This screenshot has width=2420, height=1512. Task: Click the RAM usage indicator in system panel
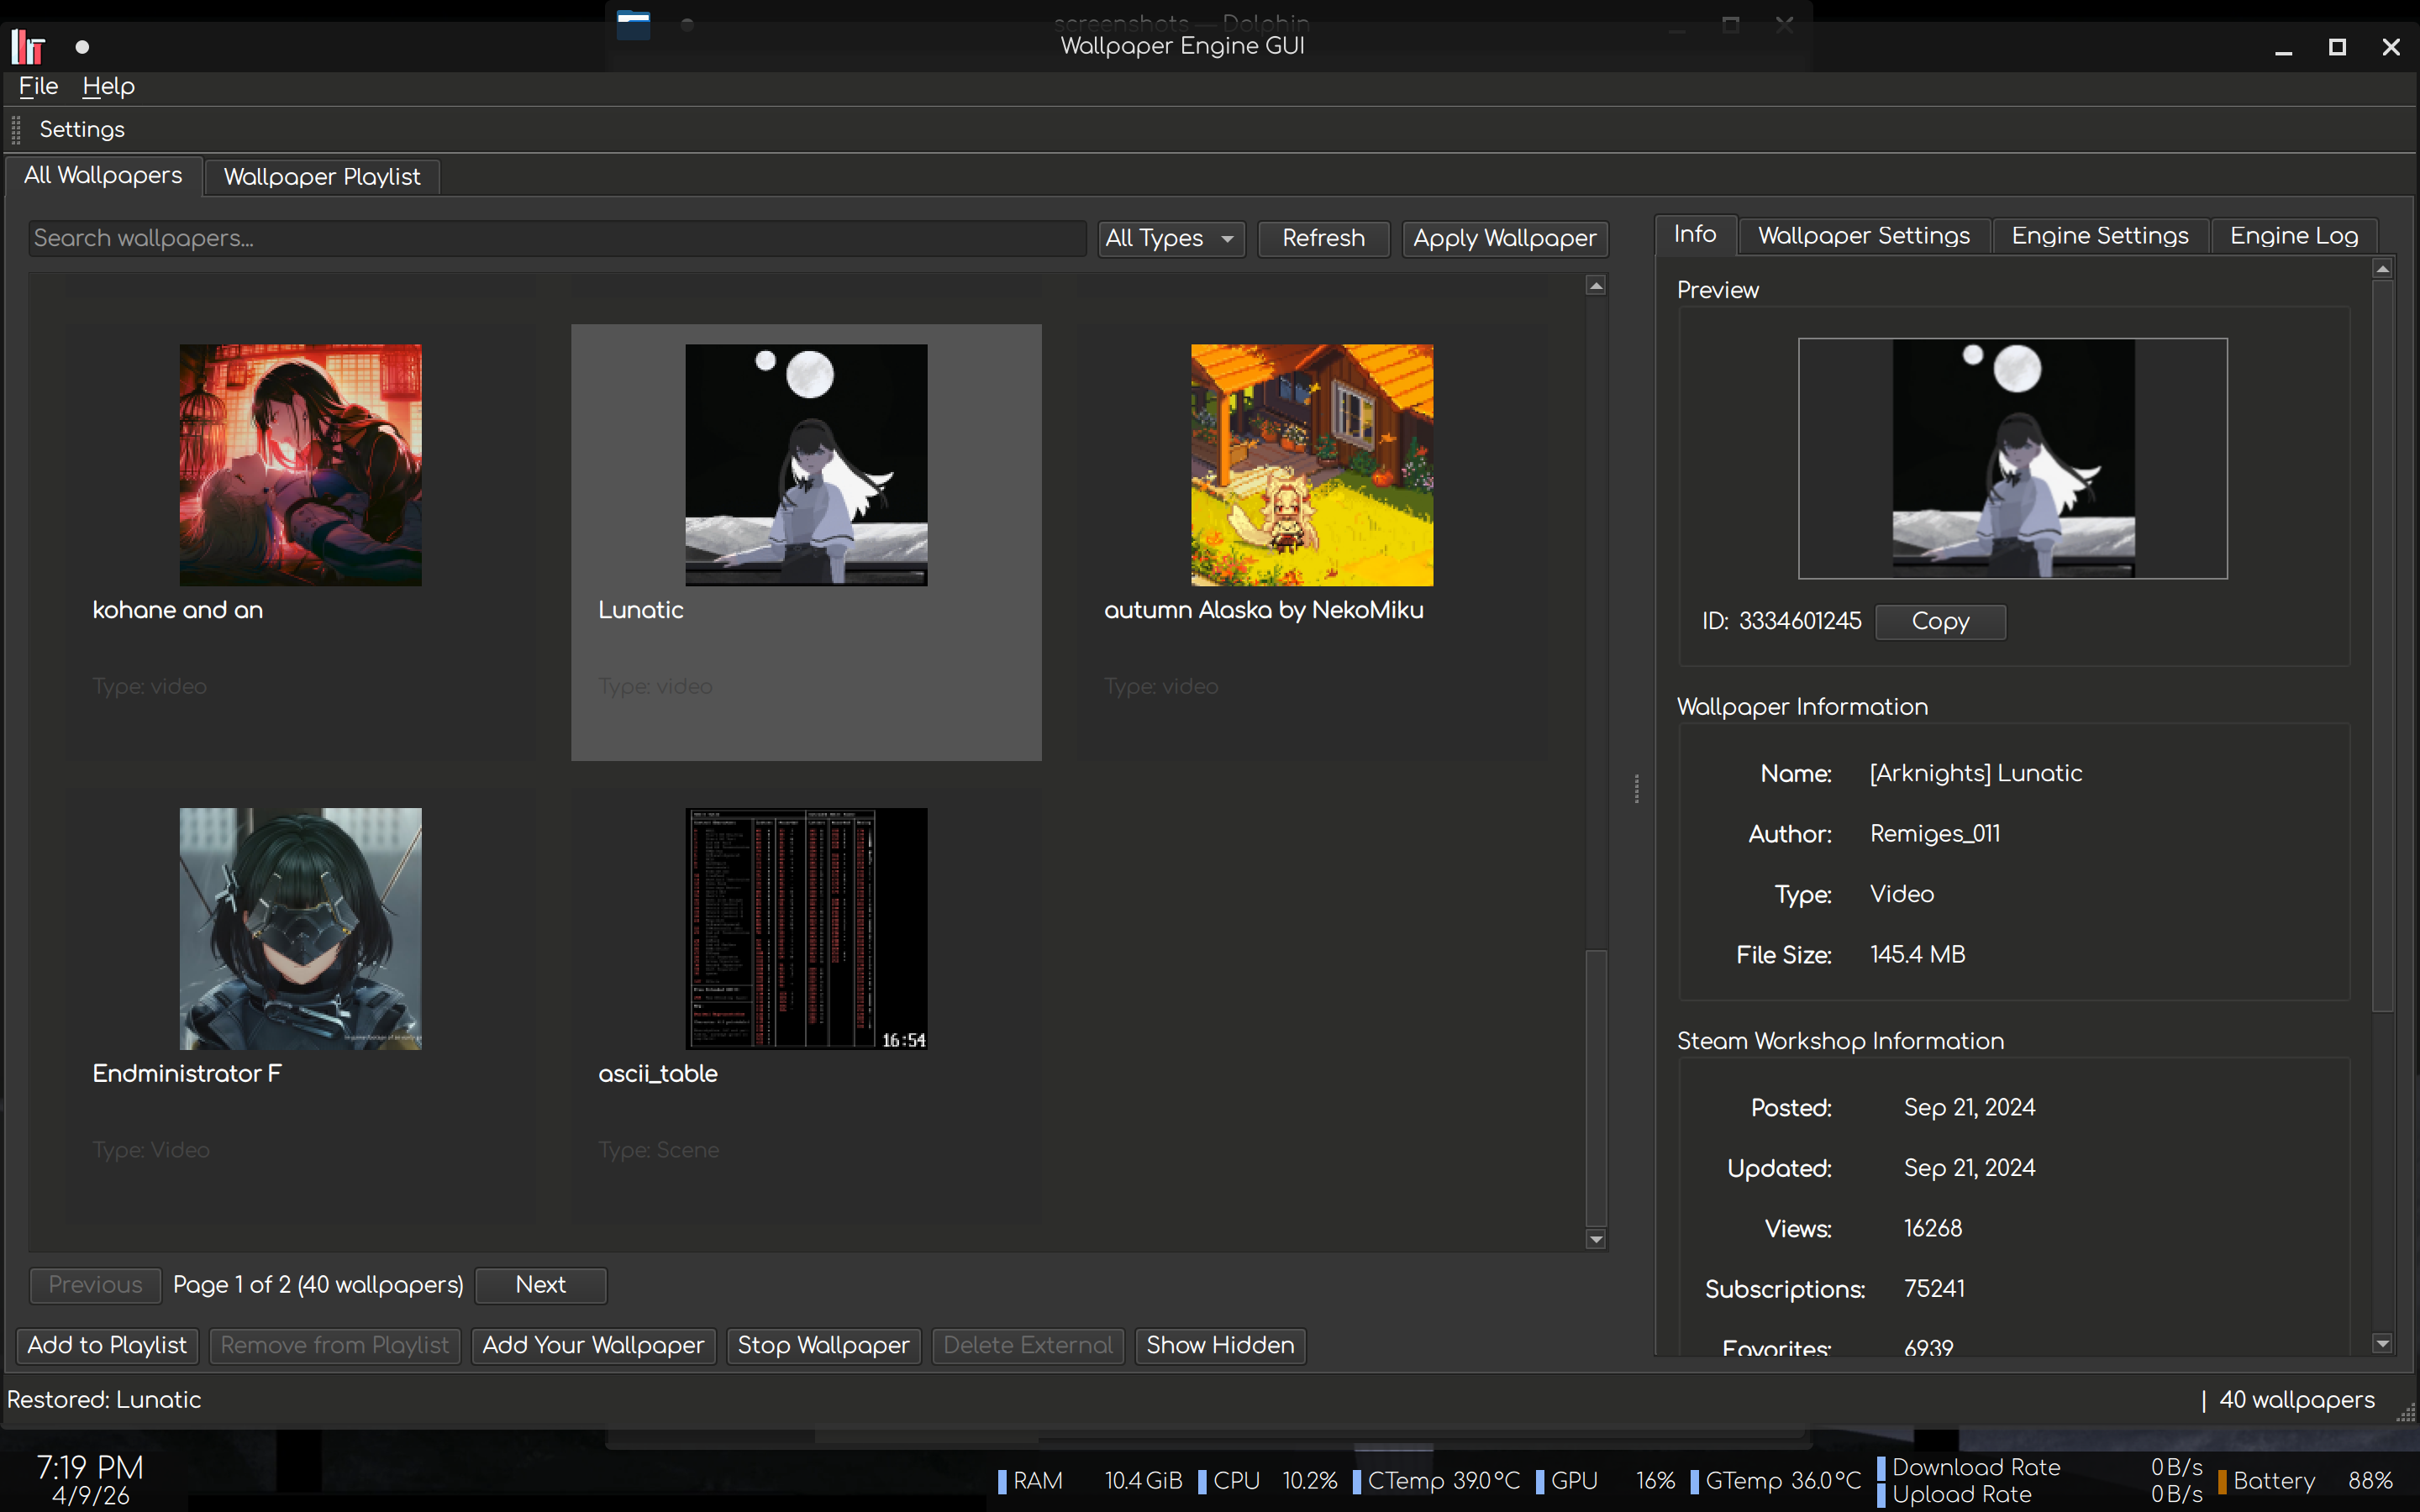click(x=1090, y=1480)
